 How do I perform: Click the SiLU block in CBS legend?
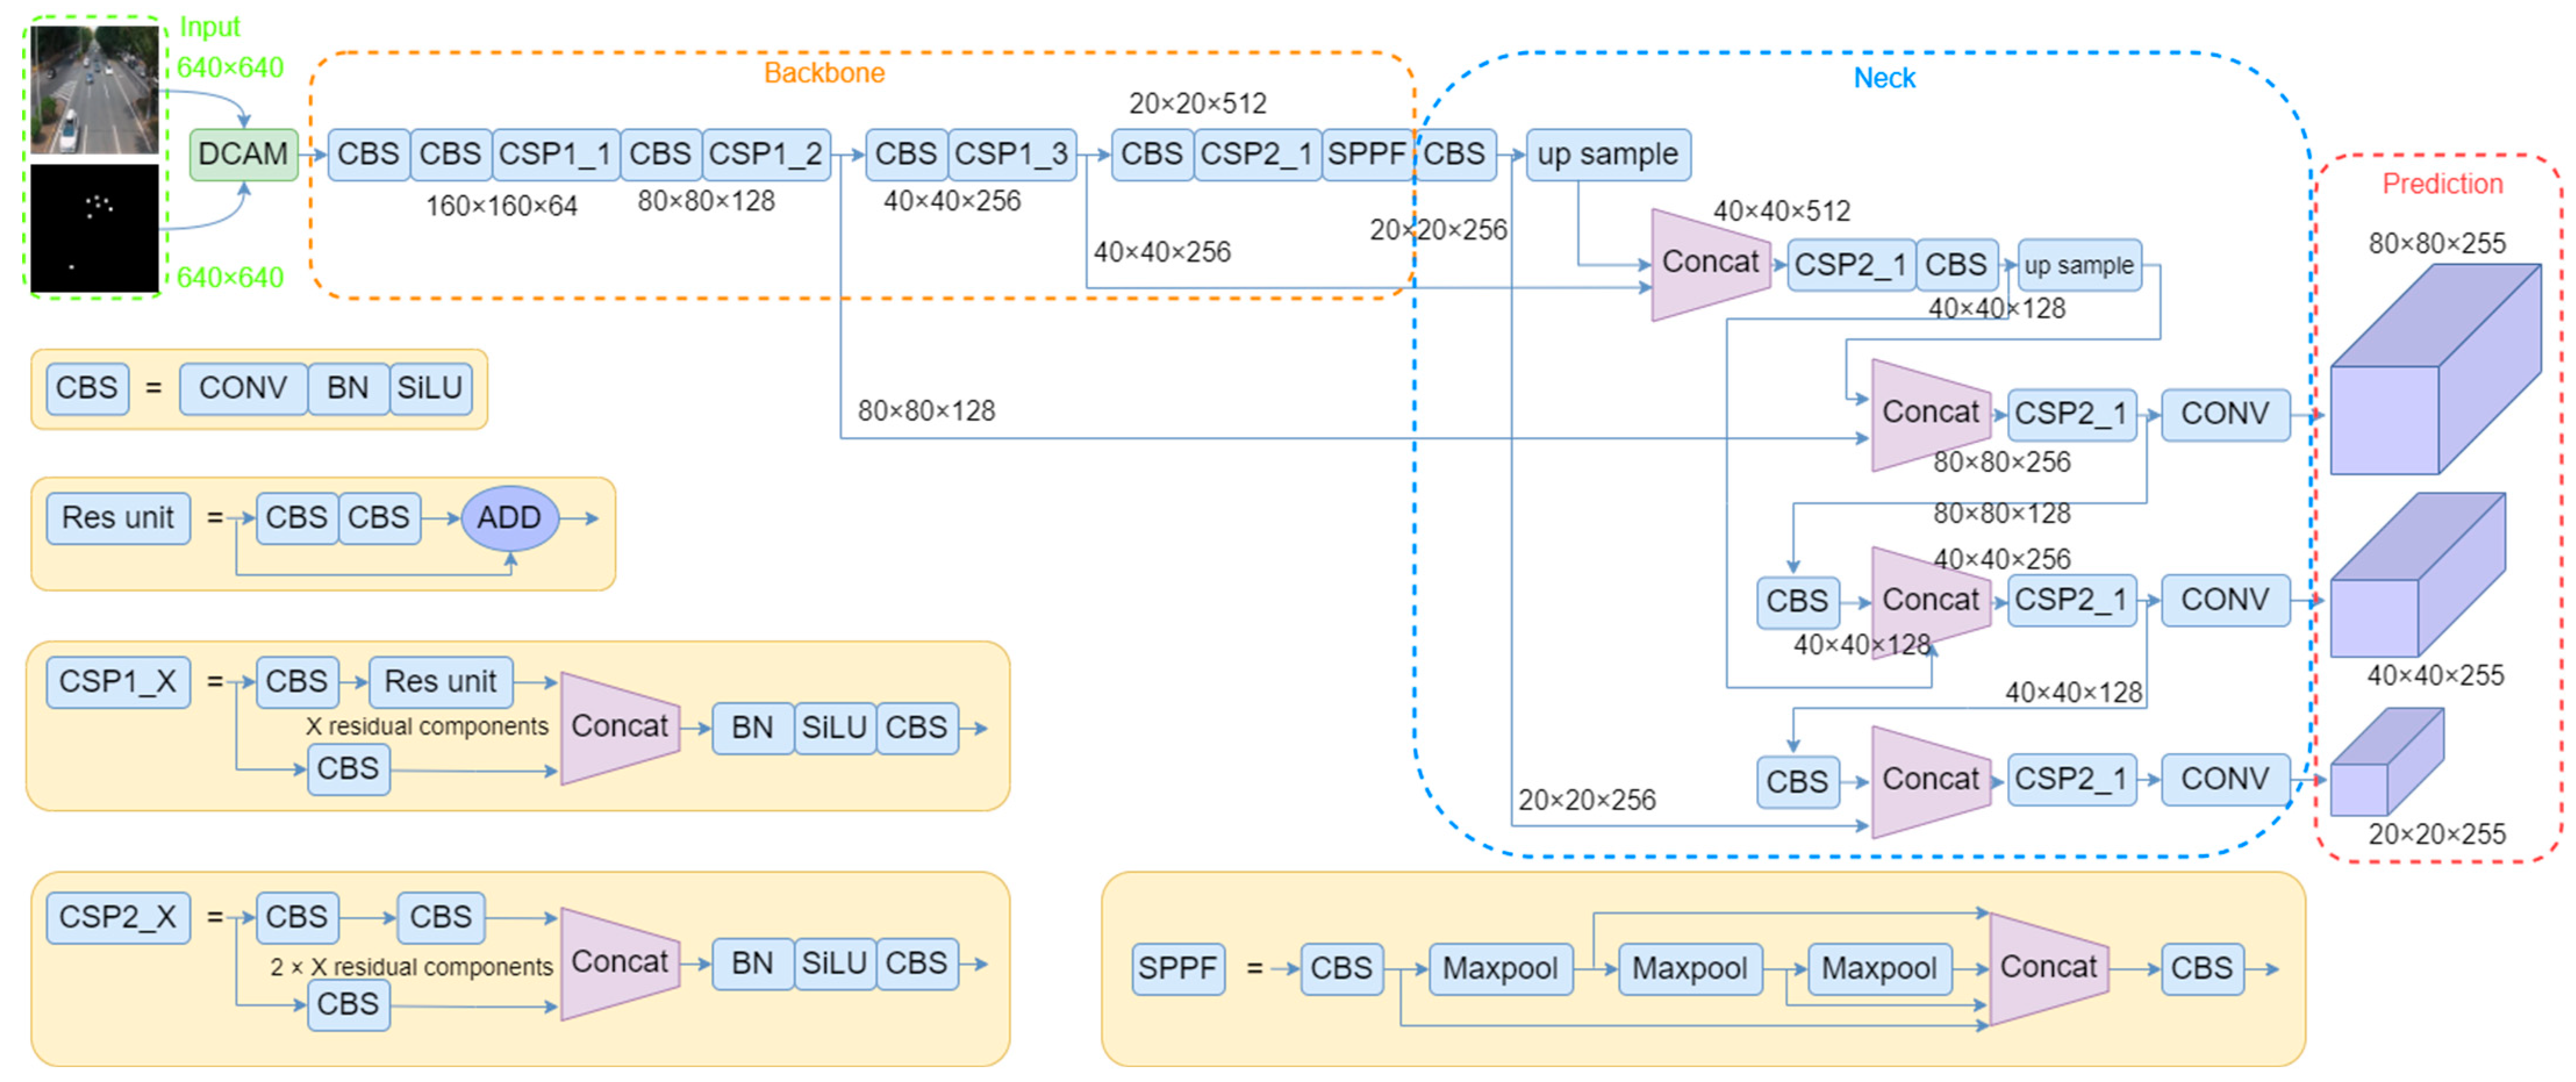click(x=430, y=388)
